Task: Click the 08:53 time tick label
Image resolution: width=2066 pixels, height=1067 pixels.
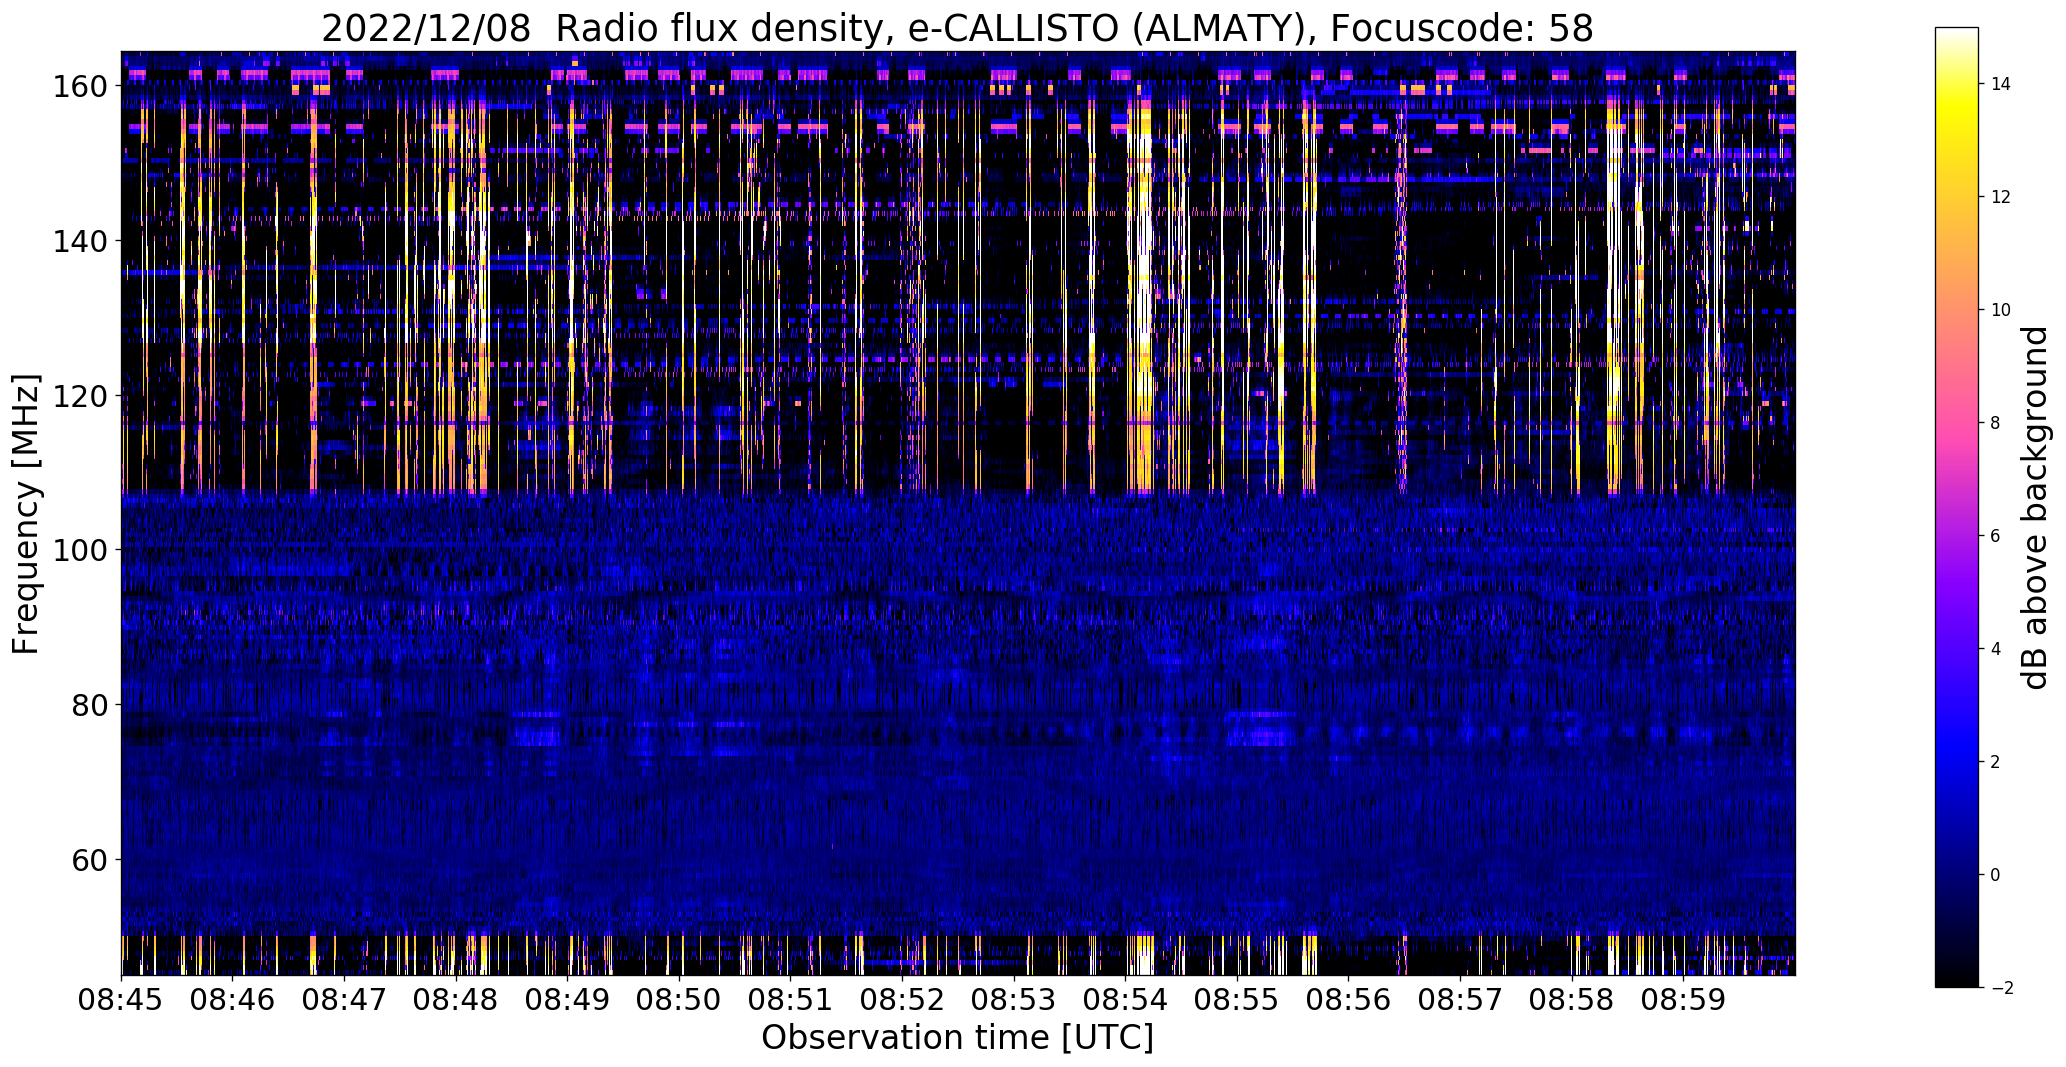Action: pyautogui.click(x=1015, y=998)
